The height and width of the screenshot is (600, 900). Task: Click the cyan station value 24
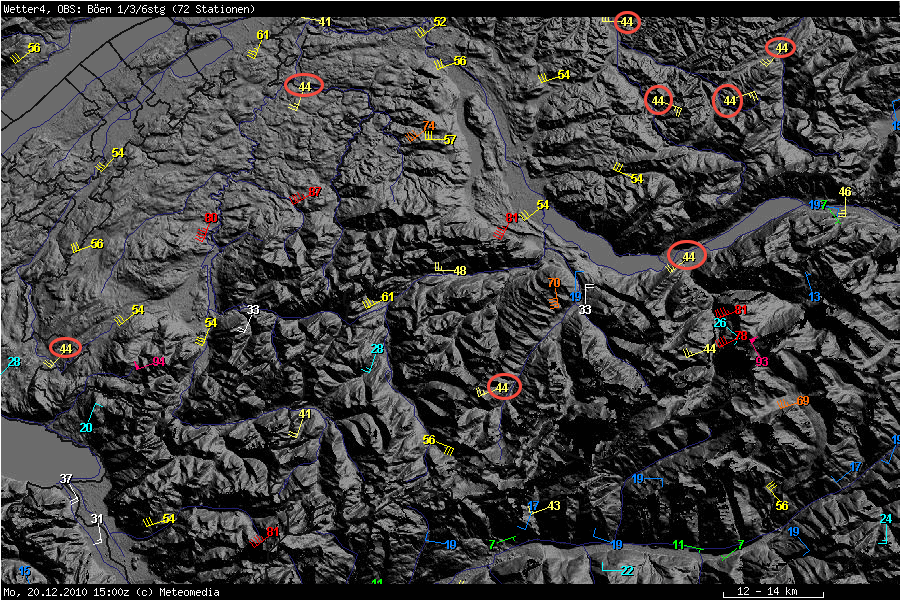point(886,519)
